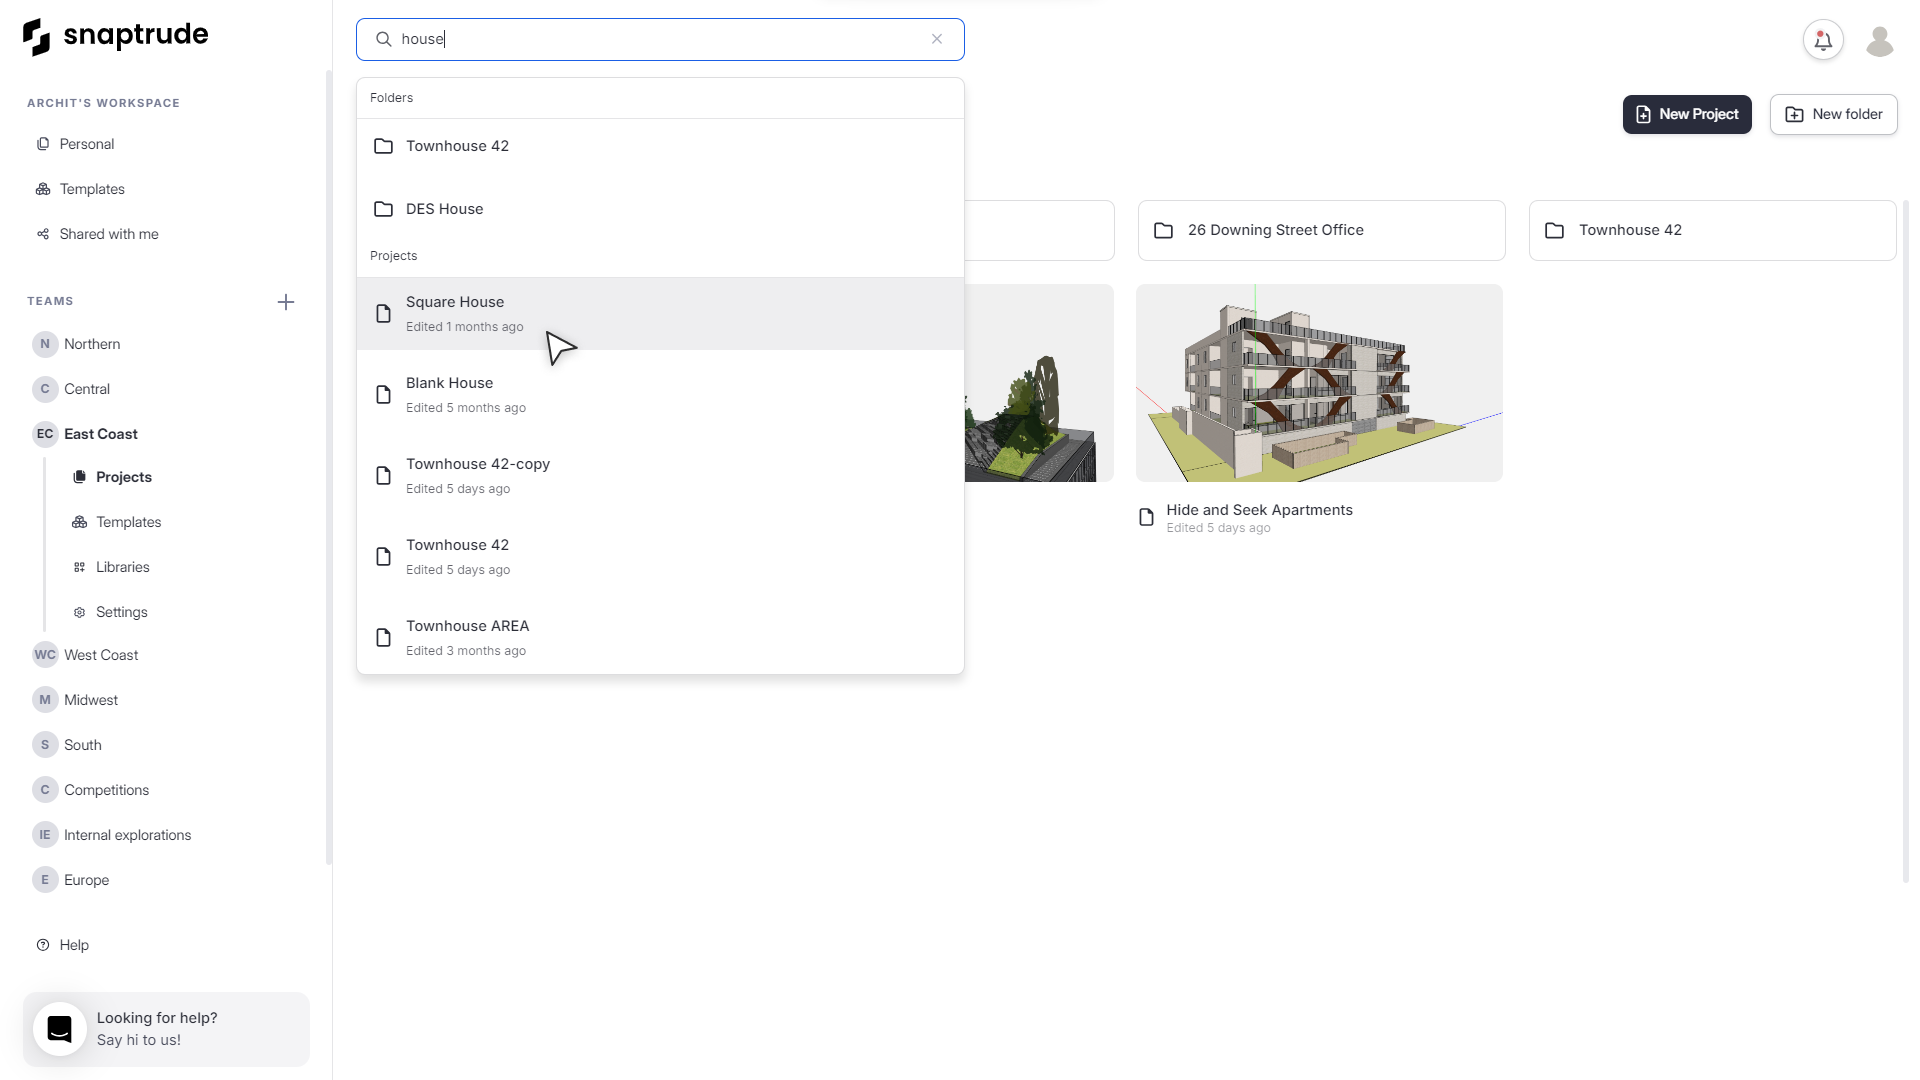Open Blank House project result
The width and height of the screenshot is (1920, 1080).
660,394
